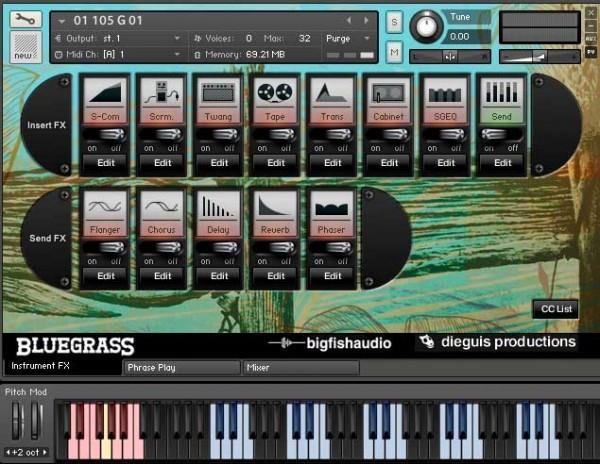Screen dimensions: 600x464
Task: Click the S-Com compressor effect icon
Action: click(x=105, y=93)
